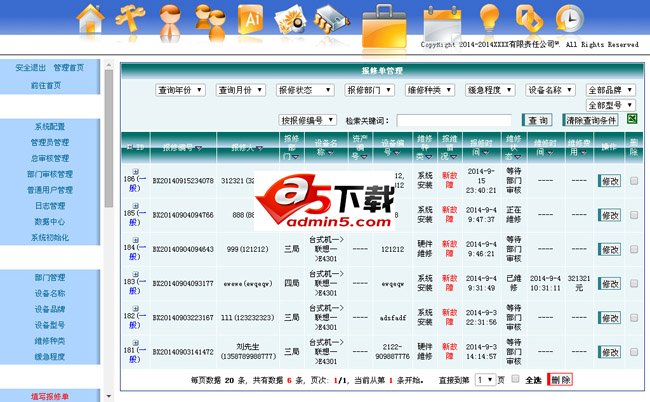
Task: Open the 设备名称 filter dropdown
Action: tap(550, 90)
